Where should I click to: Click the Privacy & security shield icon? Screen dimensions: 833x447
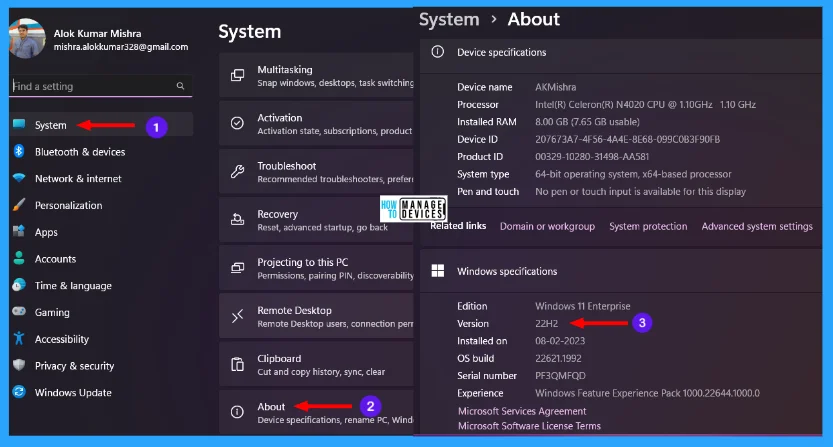coord(19,365)
